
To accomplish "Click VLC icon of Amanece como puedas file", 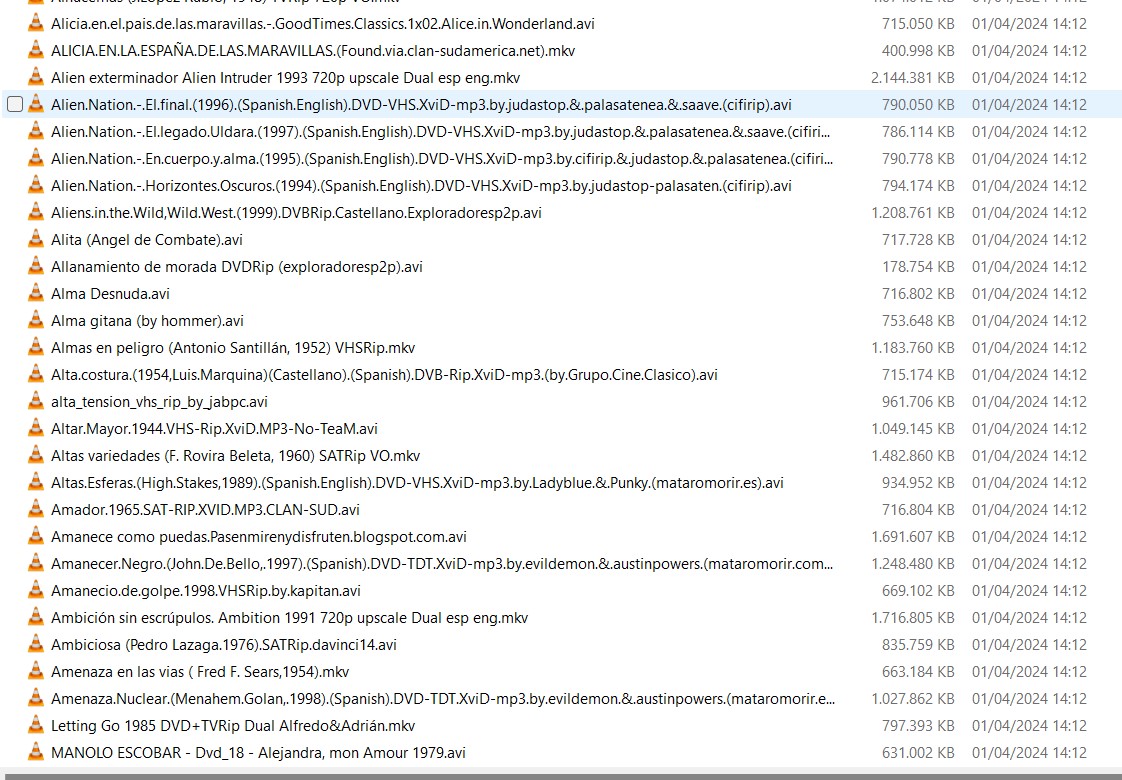I will (35, 537).
